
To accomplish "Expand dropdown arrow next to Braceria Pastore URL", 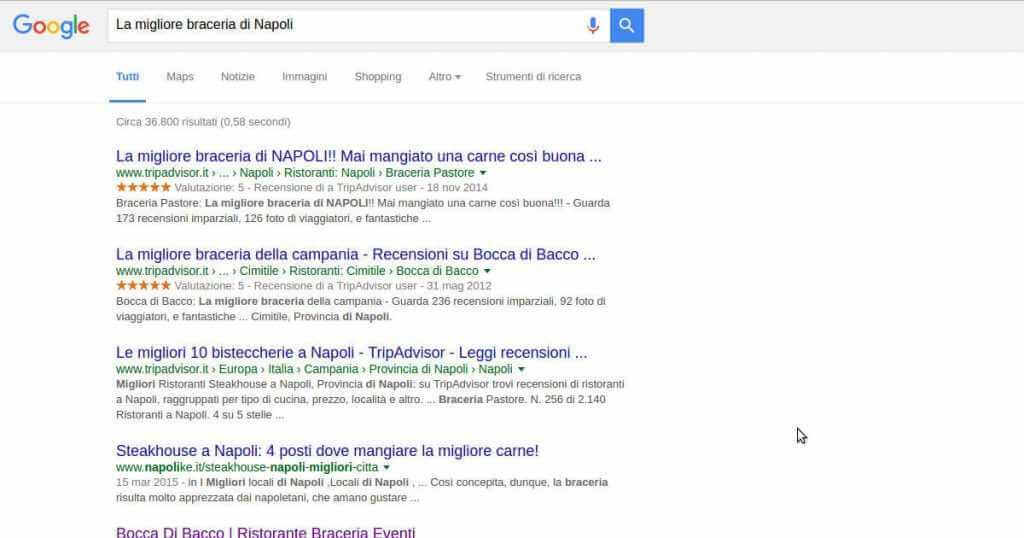I will pos(483,173).
